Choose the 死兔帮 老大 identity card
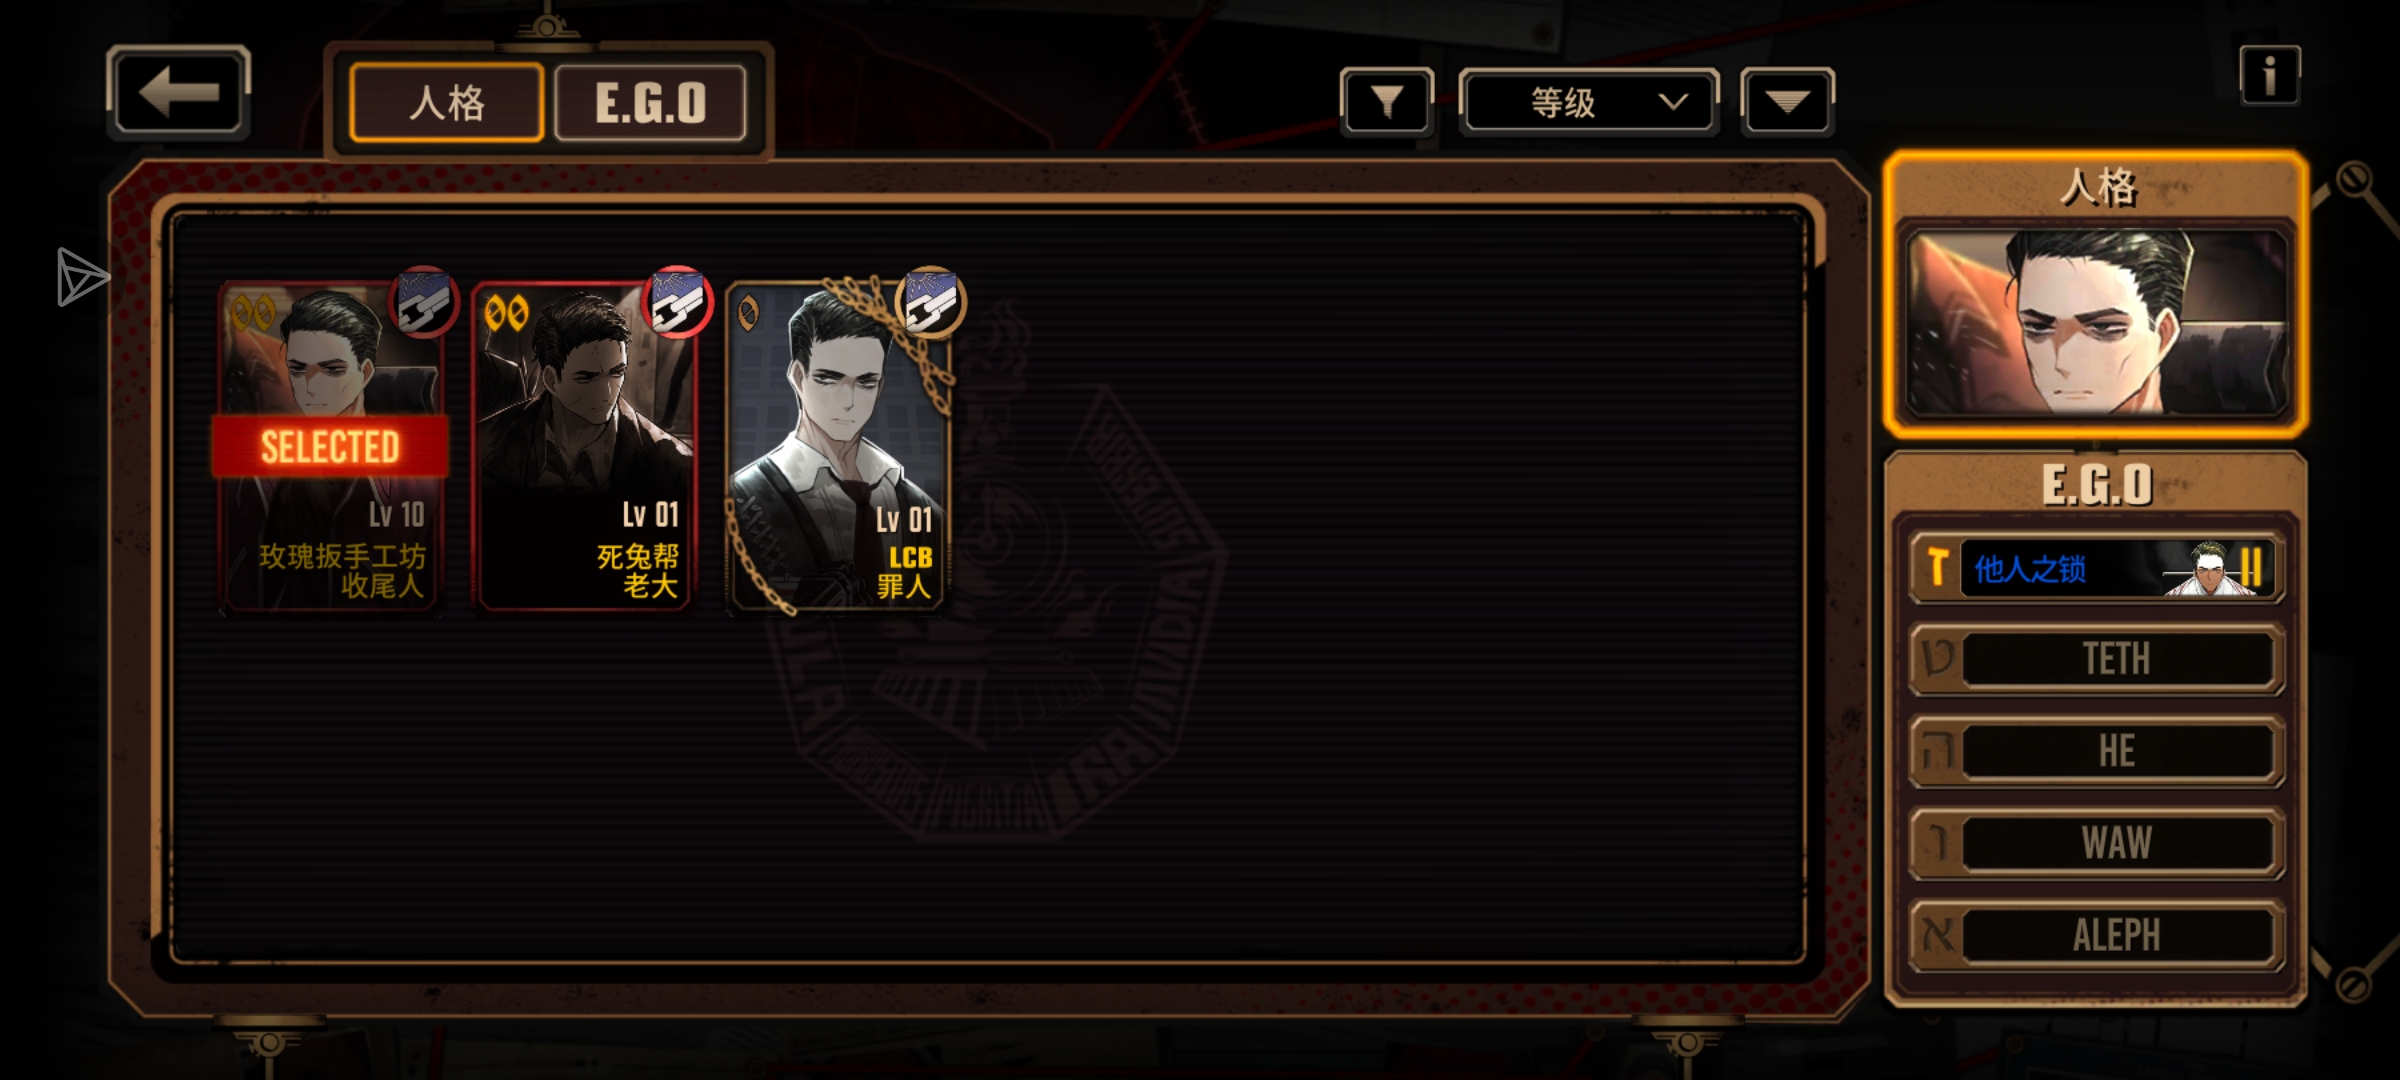The height and width of the screenshot is (1080, 2400). (x=584, y=447)
